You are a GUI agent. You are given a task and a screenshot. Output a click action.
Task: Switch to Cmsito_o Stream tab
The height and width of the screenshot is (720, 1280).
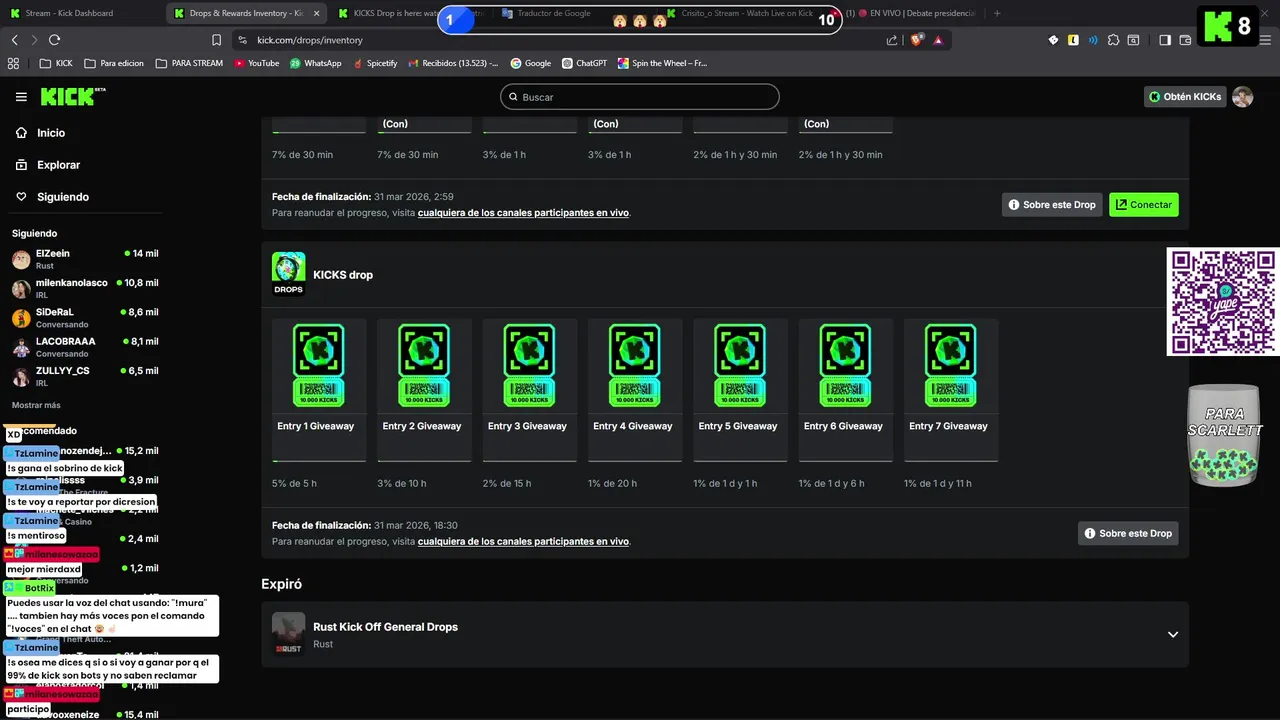coord(748,13)
